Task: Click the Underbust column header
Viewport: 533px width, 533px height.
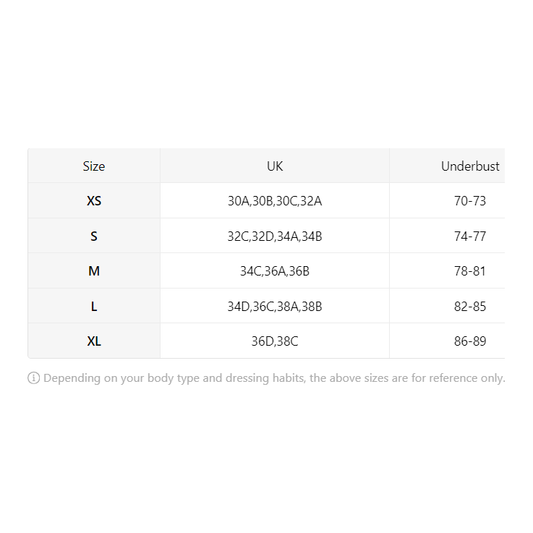Action: [x=470, y=166]
